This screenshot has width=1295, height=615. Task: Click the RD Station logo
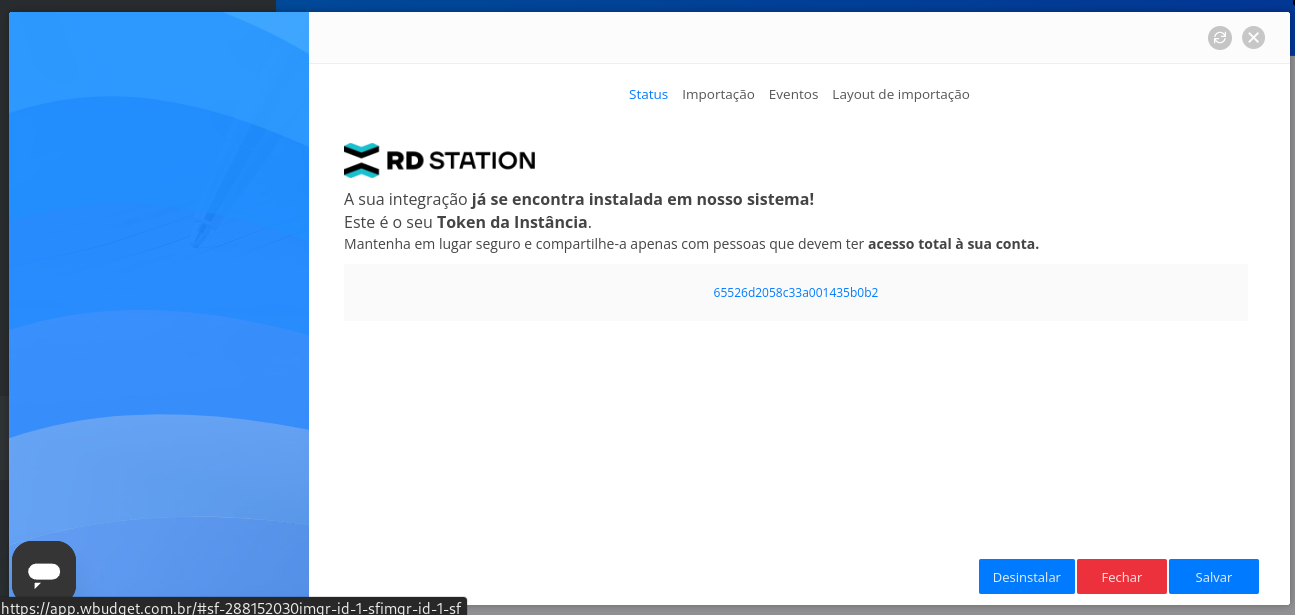pos(360,159)
